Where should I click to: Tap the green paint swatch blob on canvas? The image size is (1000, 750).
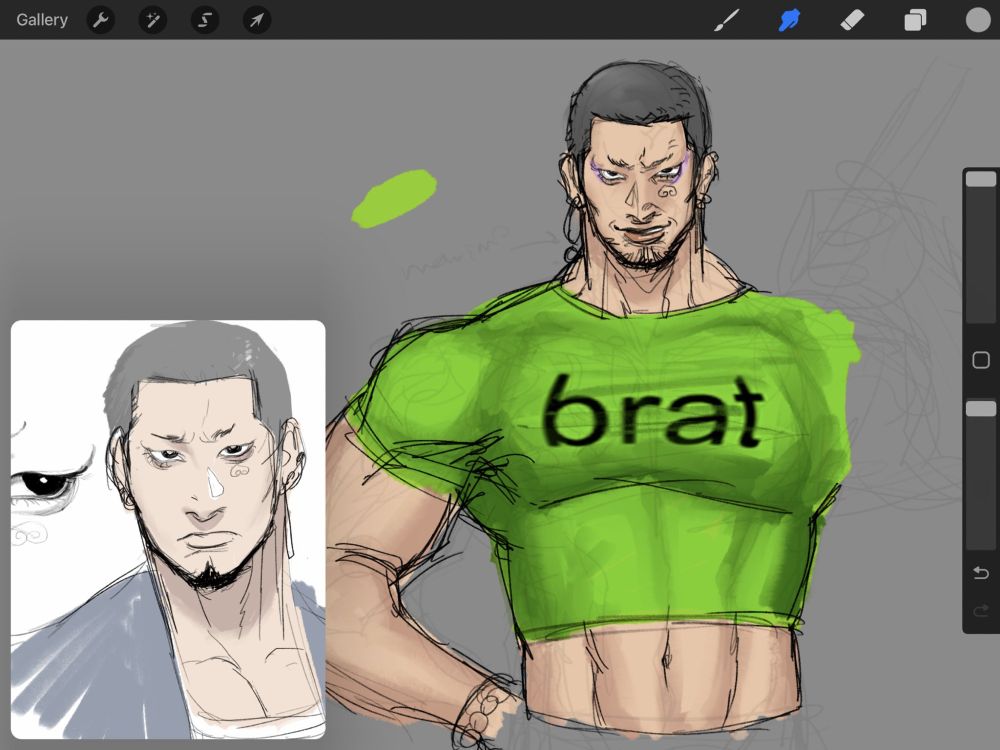coord(394,198)
